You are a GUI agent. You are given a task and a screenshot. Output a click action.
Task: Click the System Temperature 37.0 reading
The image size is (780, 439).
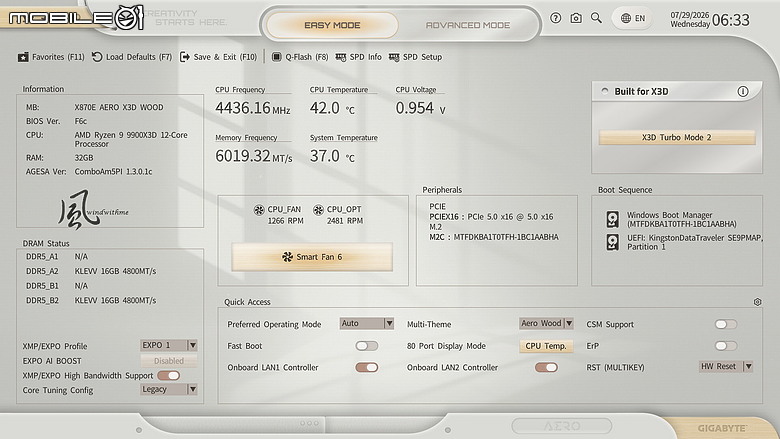(332, 156)
